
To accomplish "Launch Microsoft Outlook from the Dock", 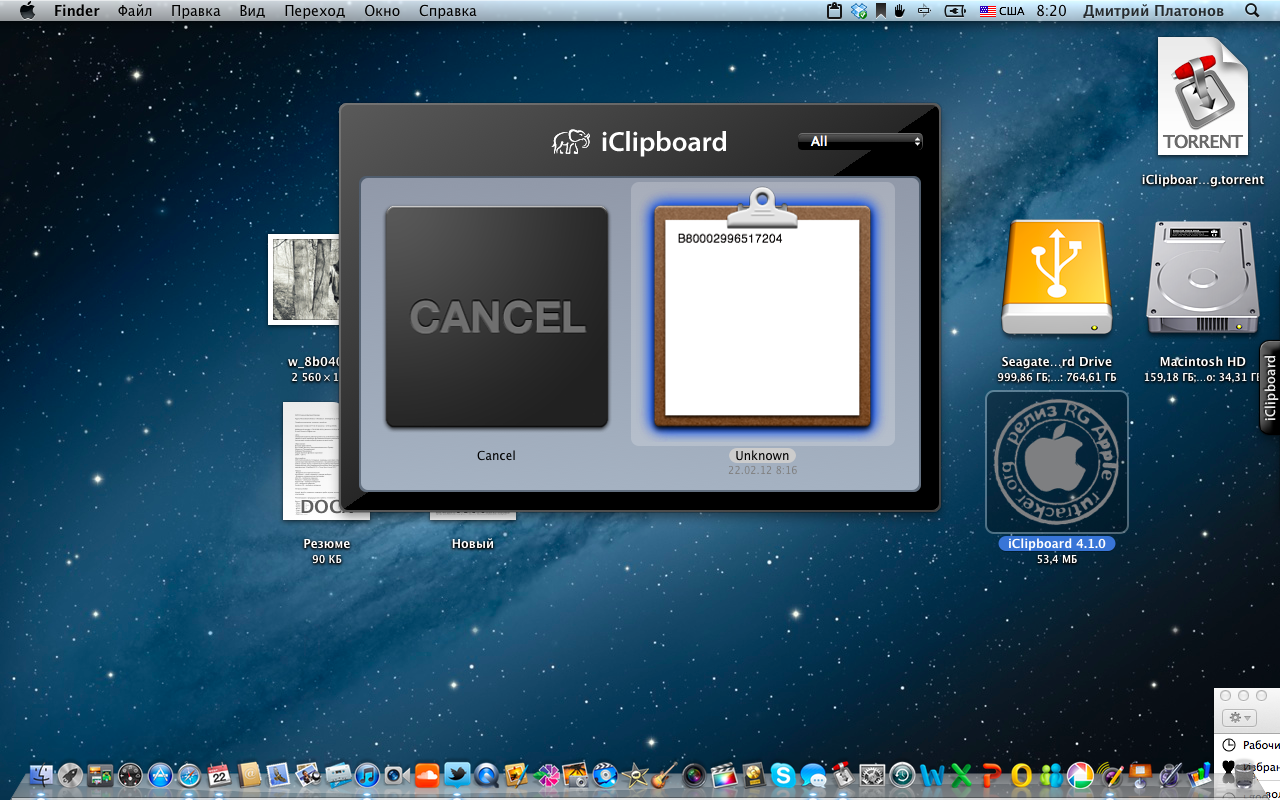I will (1021, 775).
